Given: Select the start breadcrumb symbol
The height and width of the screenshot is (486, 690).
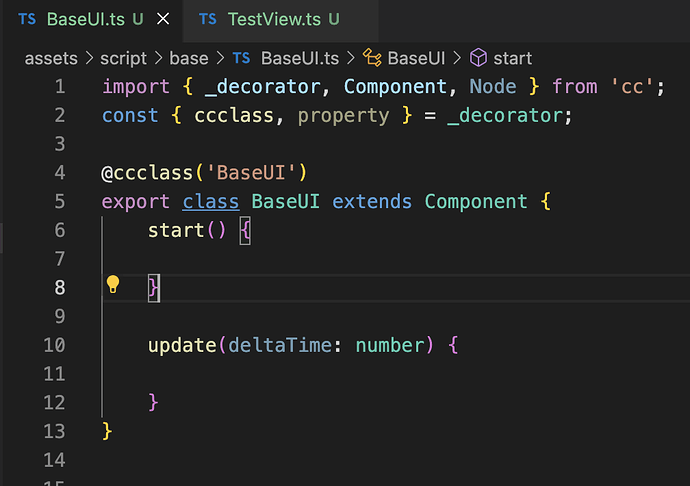Looking at the screenshot, I should pos(513,58).
